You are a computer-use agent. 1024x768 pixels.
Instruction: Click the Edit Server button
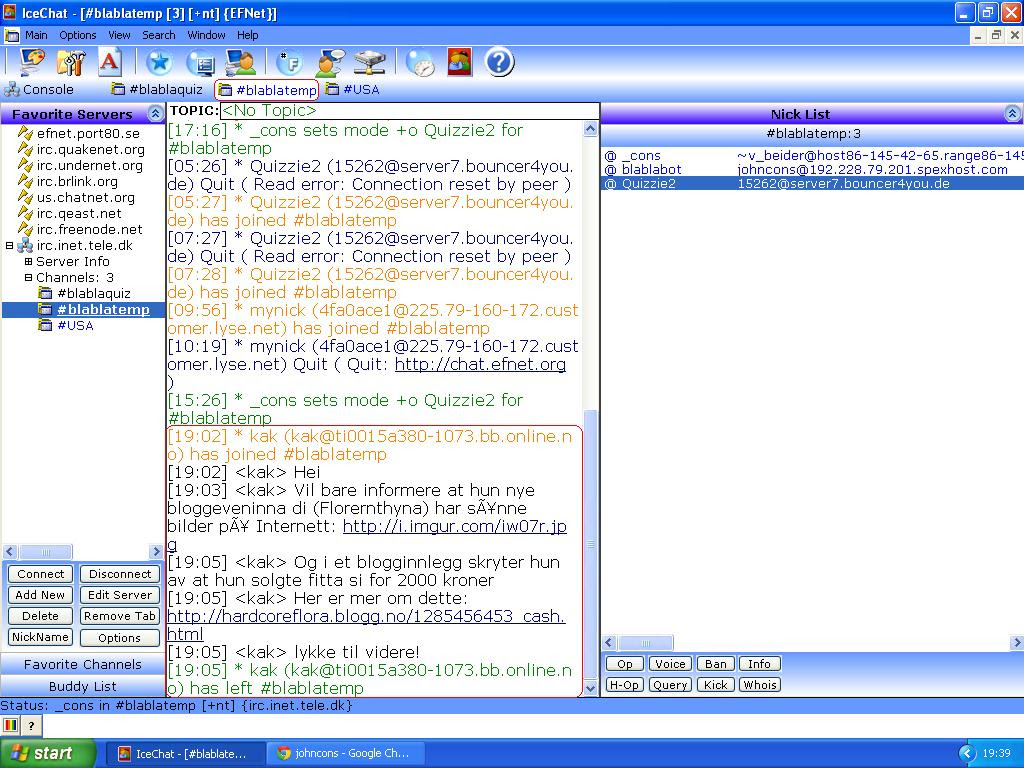pos(120,595)
